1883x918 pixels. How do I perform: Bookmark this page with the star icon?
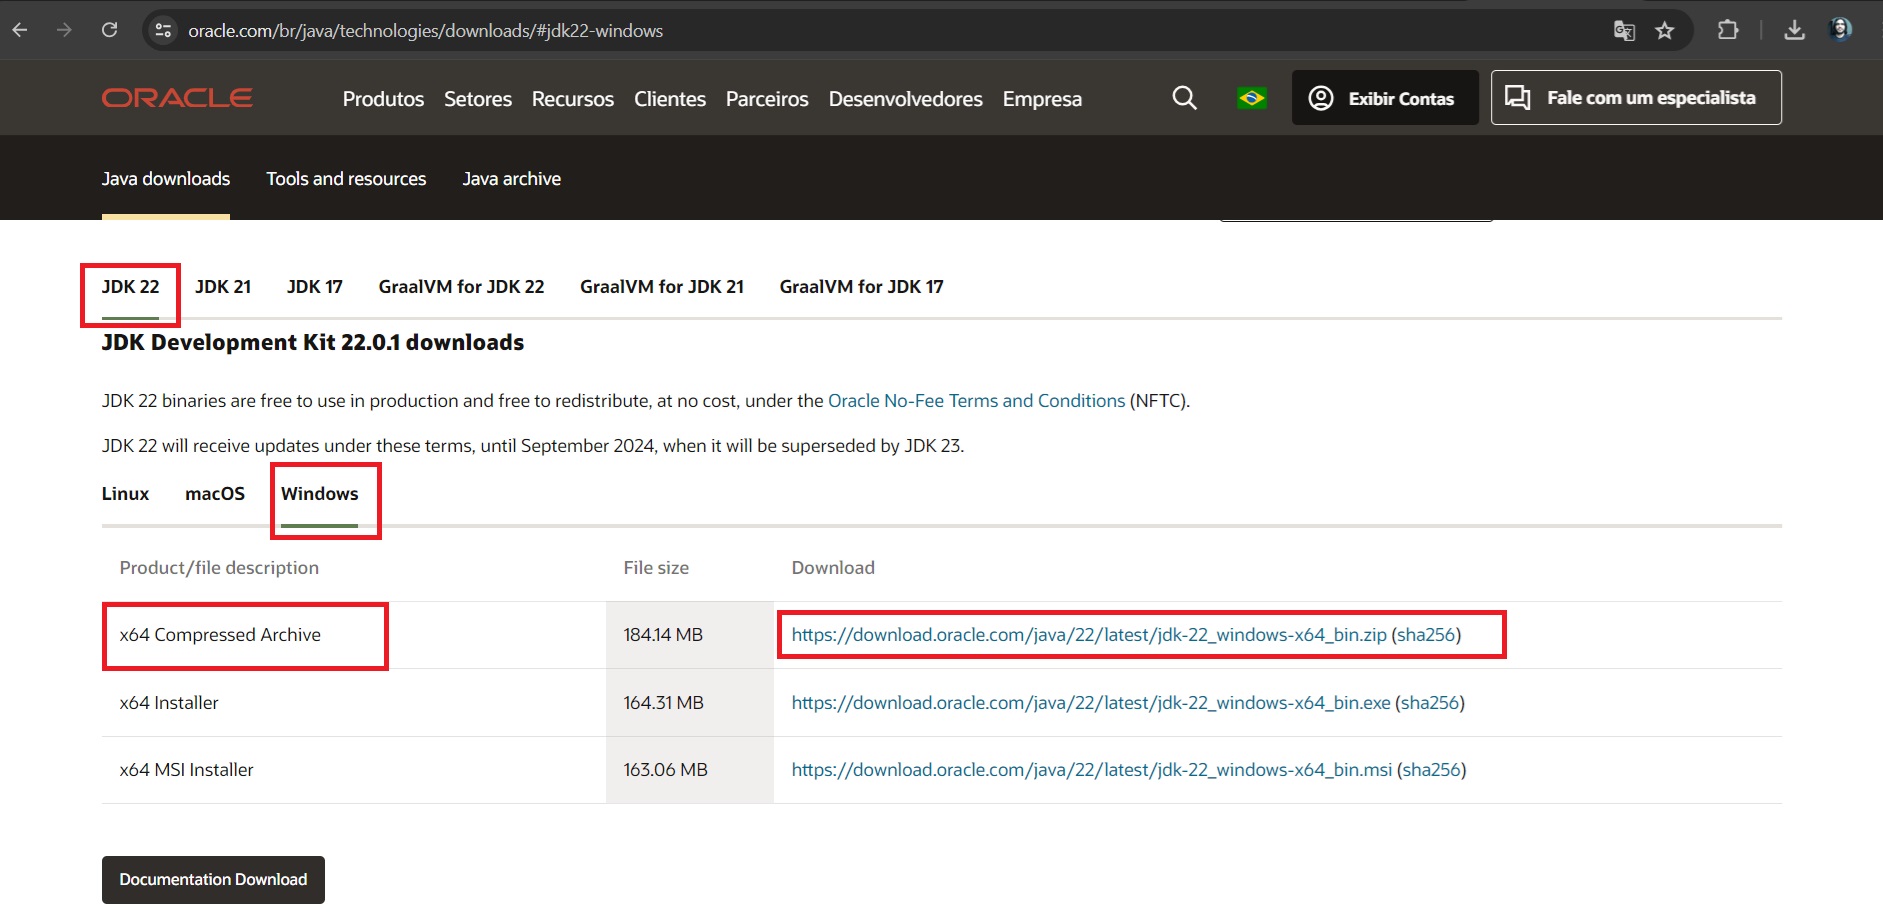pyautogui.click(x=1666, y=31)
